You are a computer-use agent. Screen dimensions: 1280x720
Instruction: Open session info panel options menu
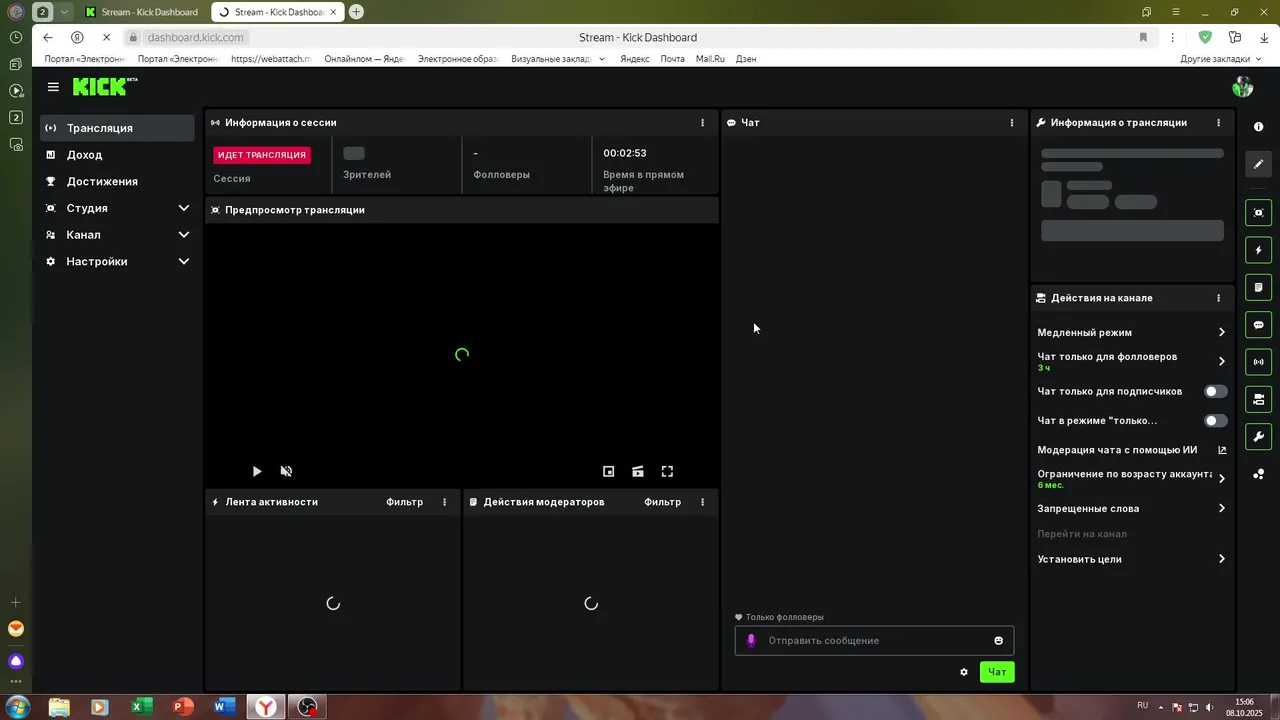(702, 123)
